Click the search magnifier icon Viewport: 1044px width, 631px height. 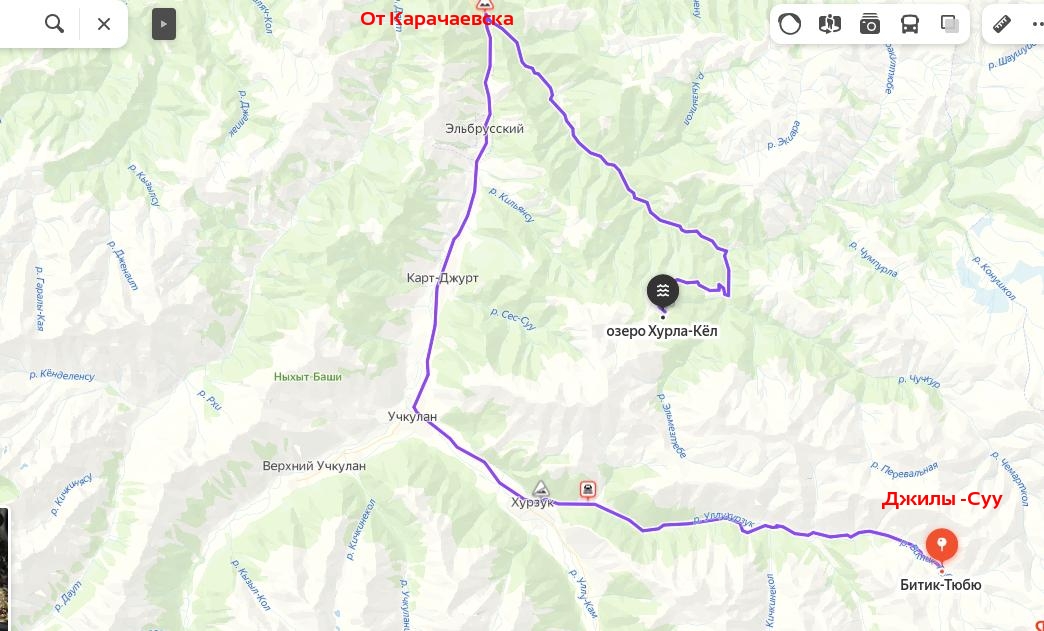point(55,24)
